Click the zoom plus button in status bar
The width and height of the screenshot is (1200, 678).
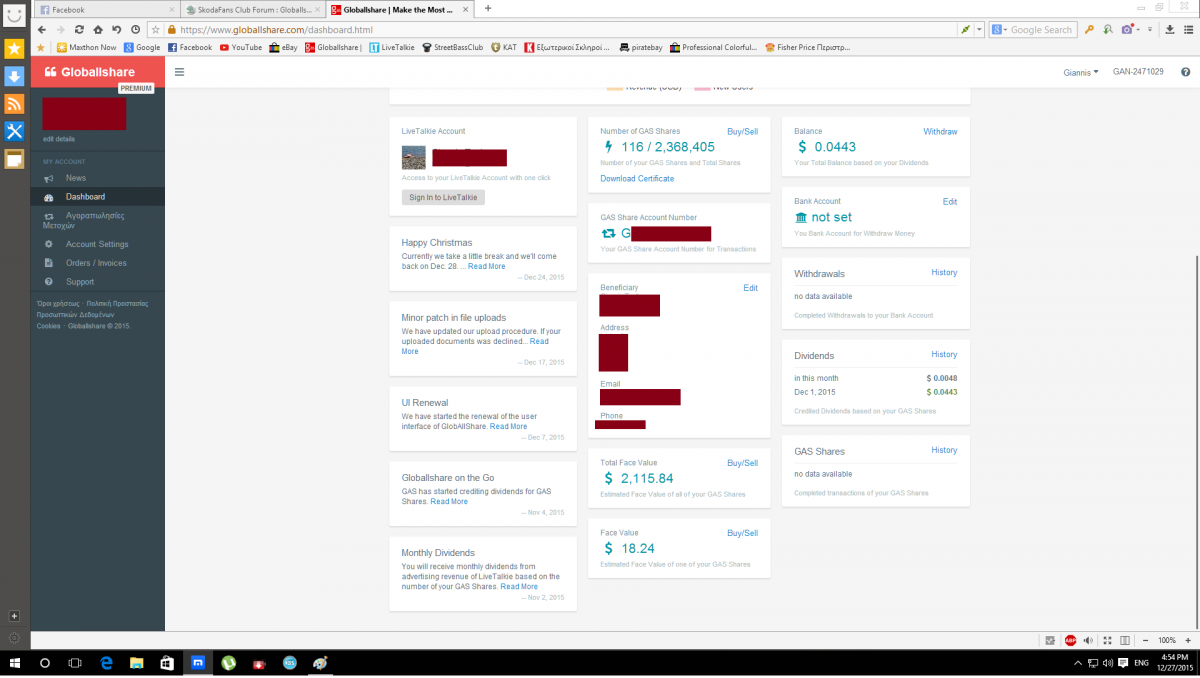click(x=1187, y=640)
